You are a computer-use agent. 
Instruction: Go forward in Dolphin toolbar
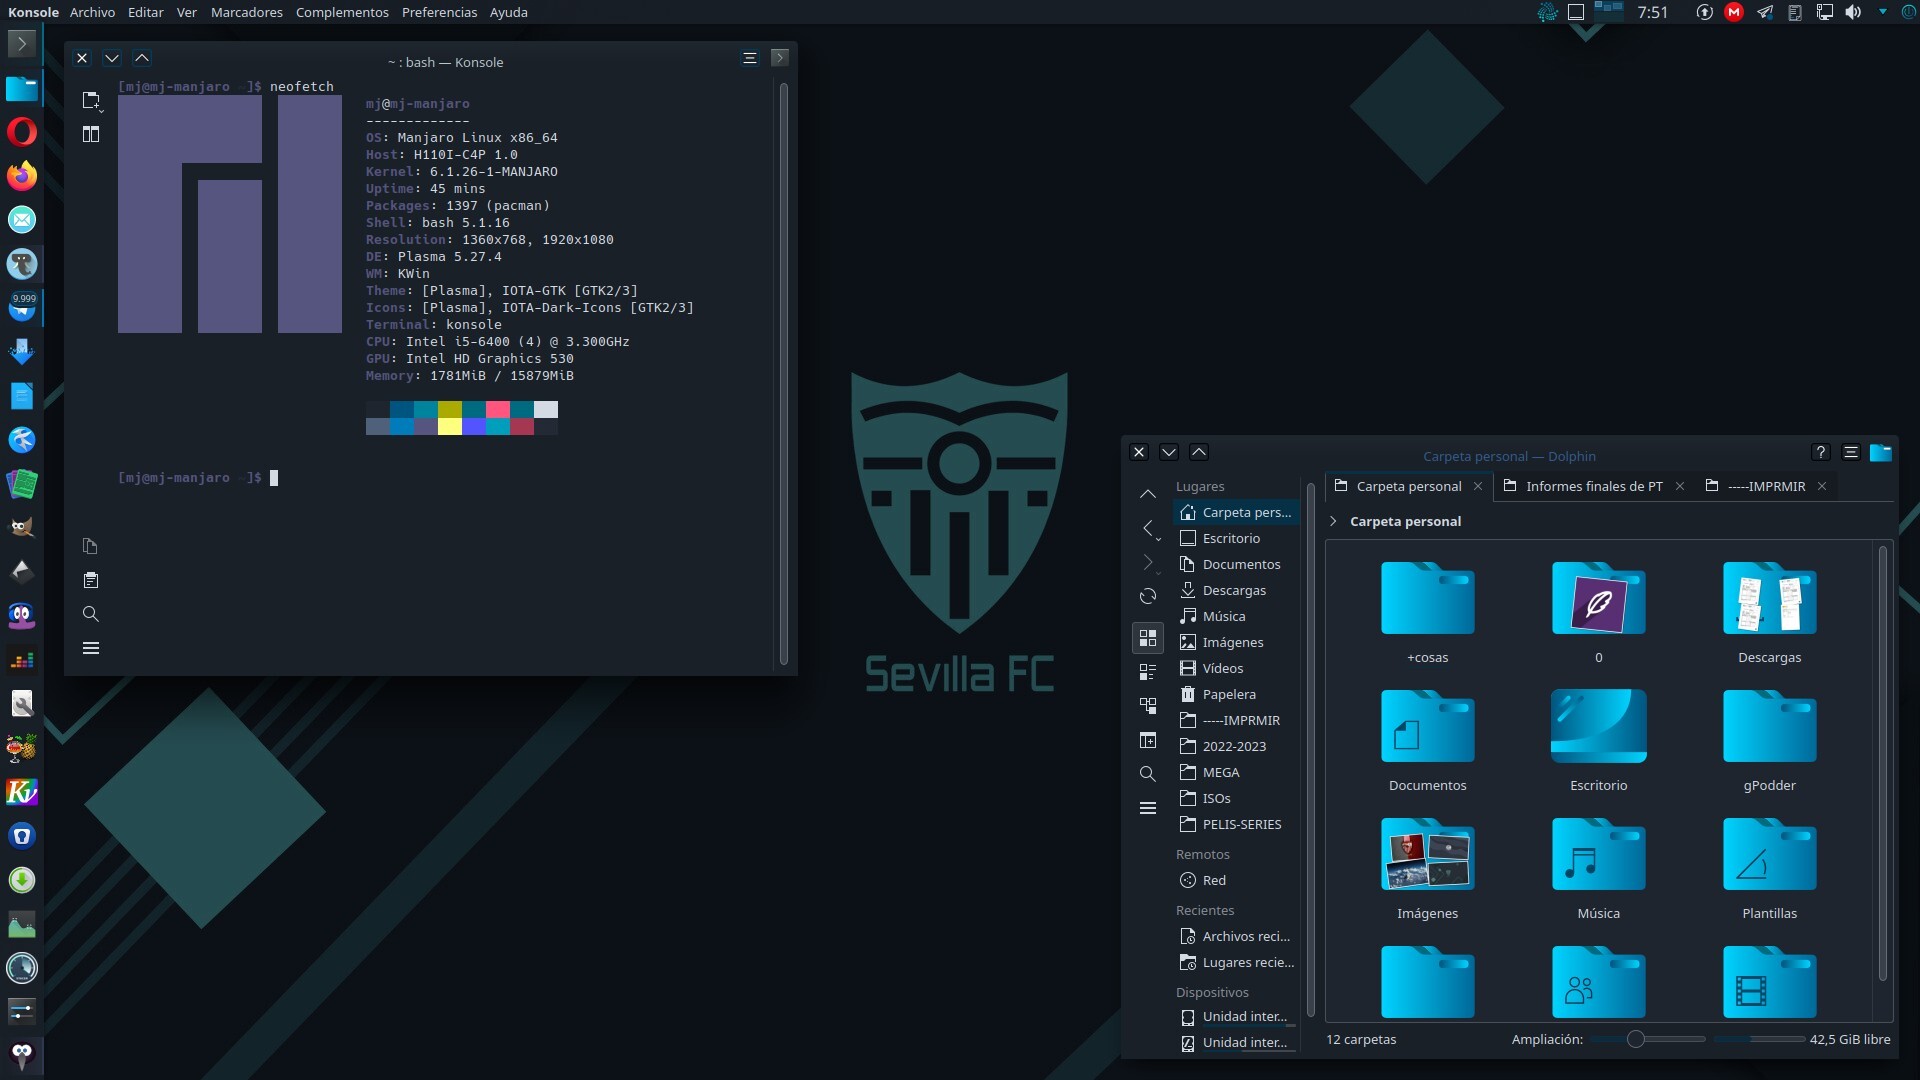[x=1148, y=562]
